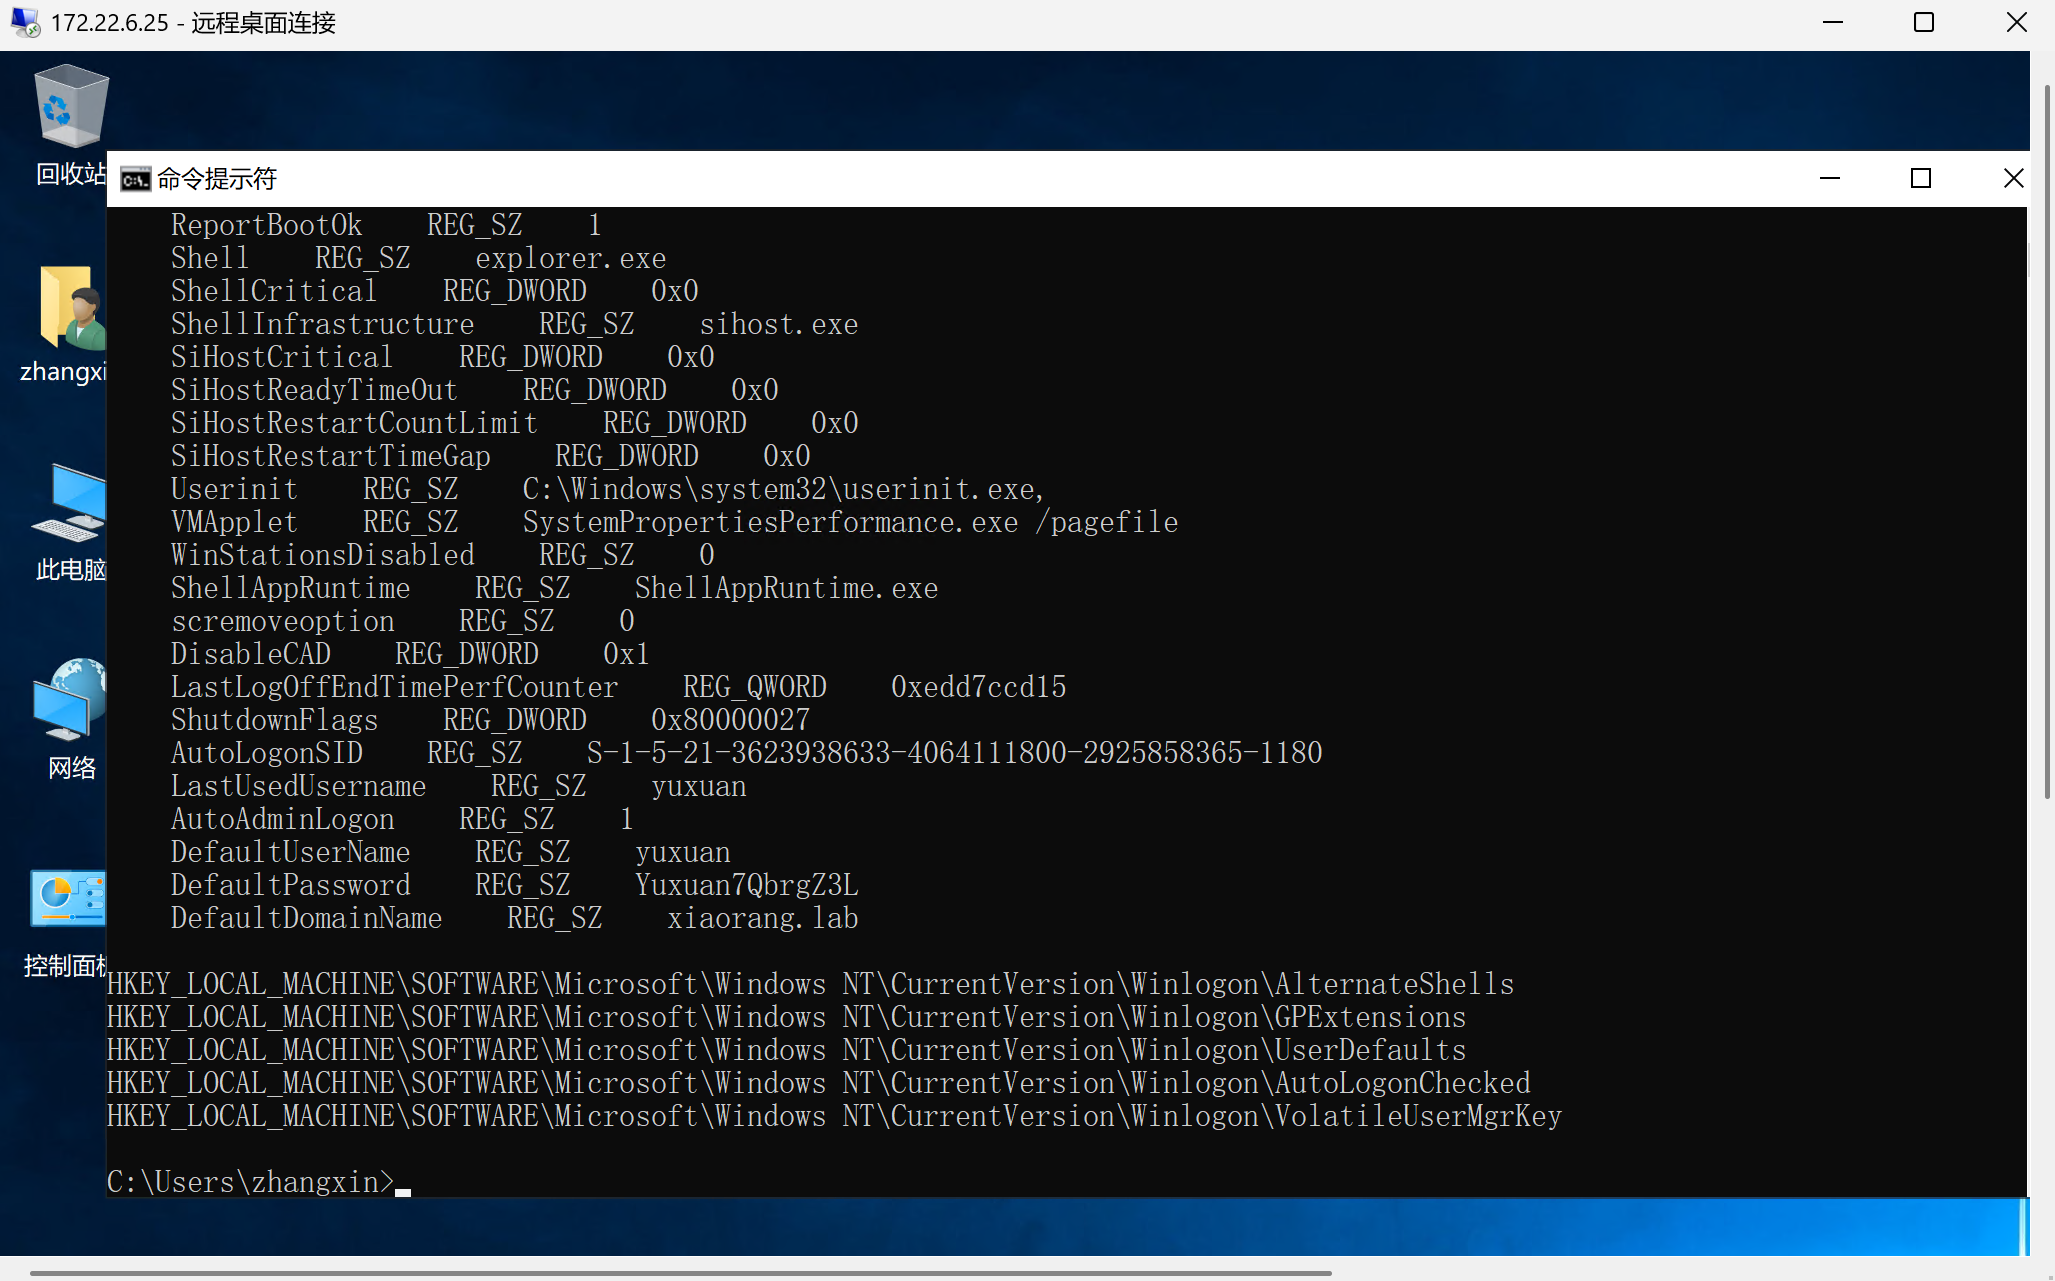The width and height of the screenshot is (2055, 1281).
Task: Click the Winlogon\AutoLogonChecked registry key line
Action: 818,1083
